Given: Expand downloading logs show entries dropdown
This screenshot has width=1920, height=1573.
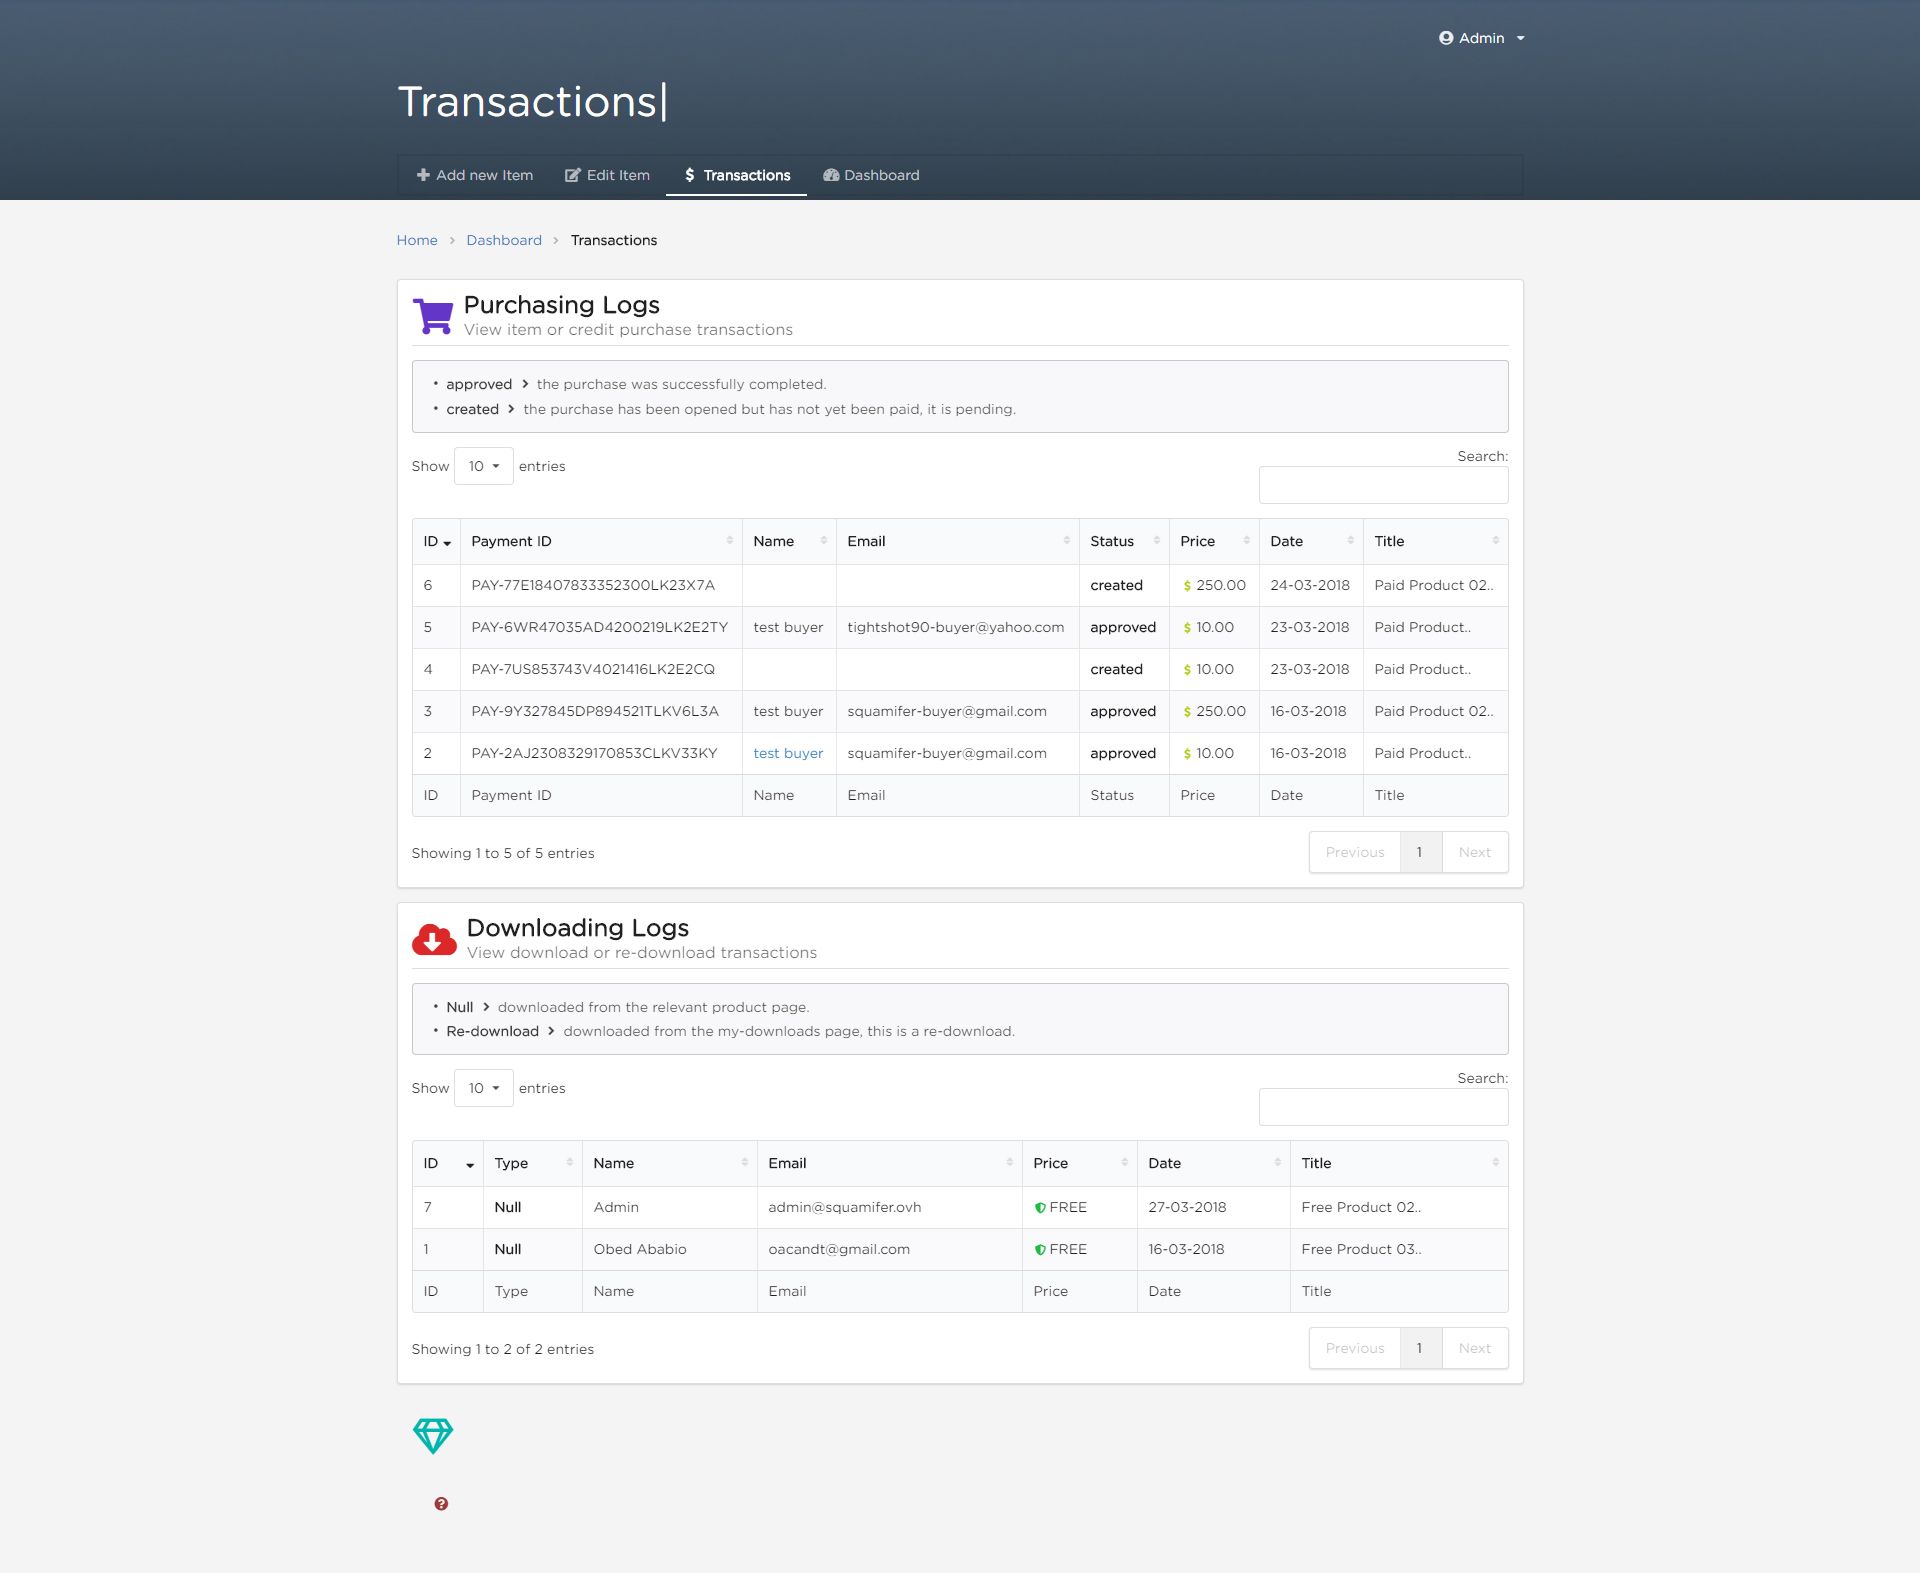Looking at the screenshot, I should click(483, 1088).
